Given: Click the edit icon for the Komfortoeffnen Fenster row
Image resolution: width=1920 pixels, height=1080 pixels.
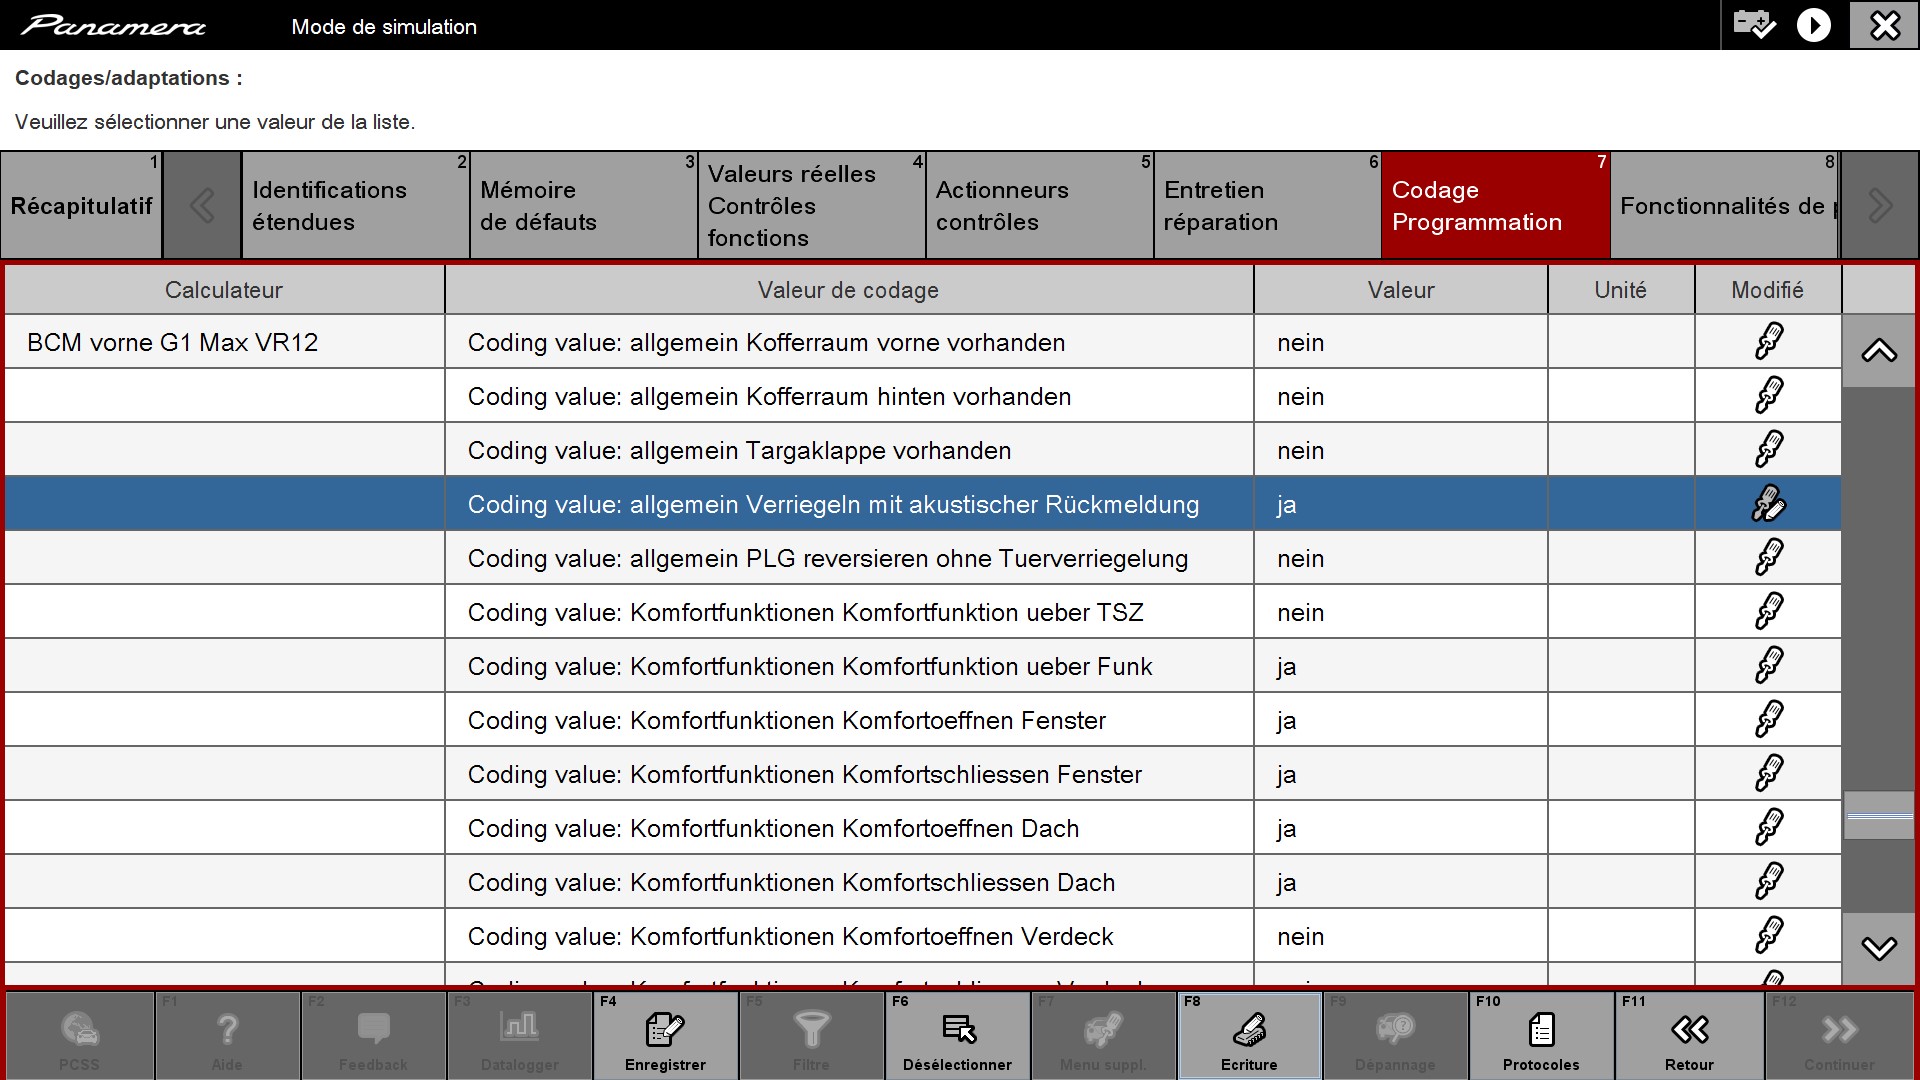Looking at the screenshot, I should tap(1768, 720).
